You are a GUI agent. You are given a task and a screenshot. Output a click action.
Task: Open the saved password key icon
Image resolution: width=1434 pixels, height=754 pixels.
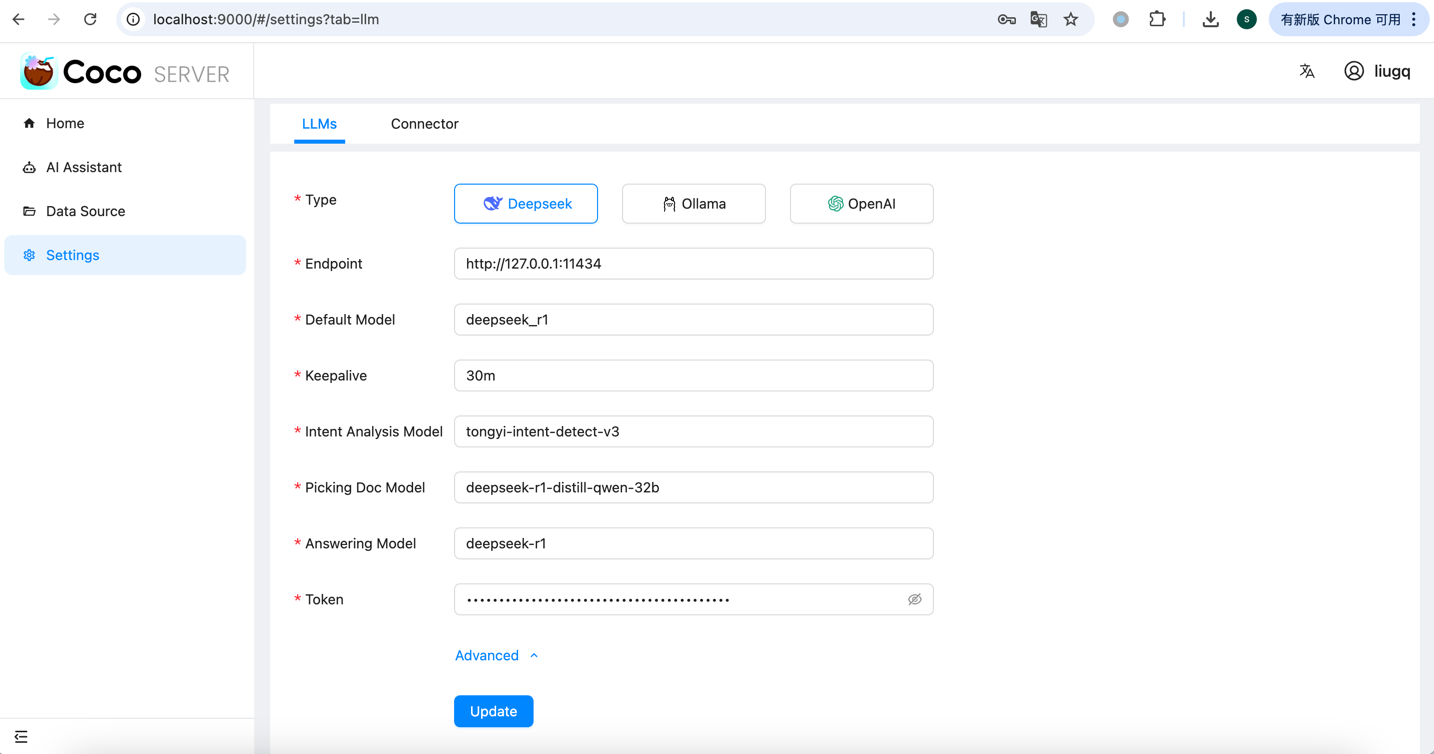pos(1007,19)
